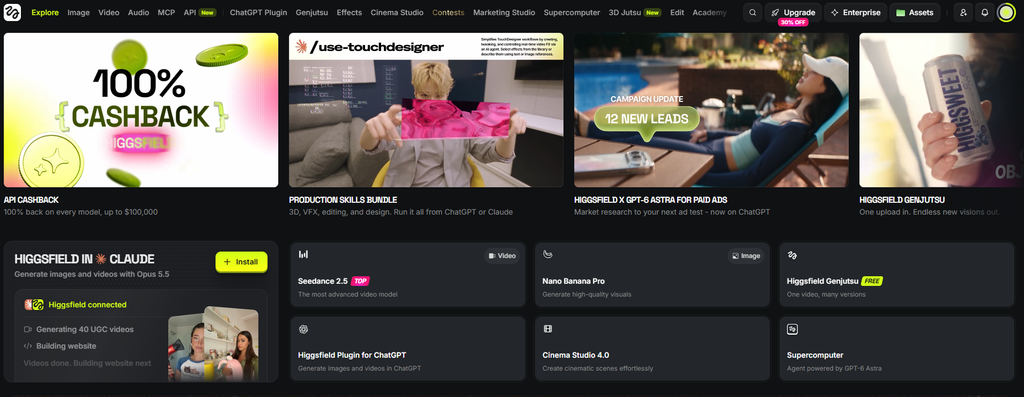Click the Install button for Claude
The height and width of the screenshot is (397, 1024).
tap(241, 262)
